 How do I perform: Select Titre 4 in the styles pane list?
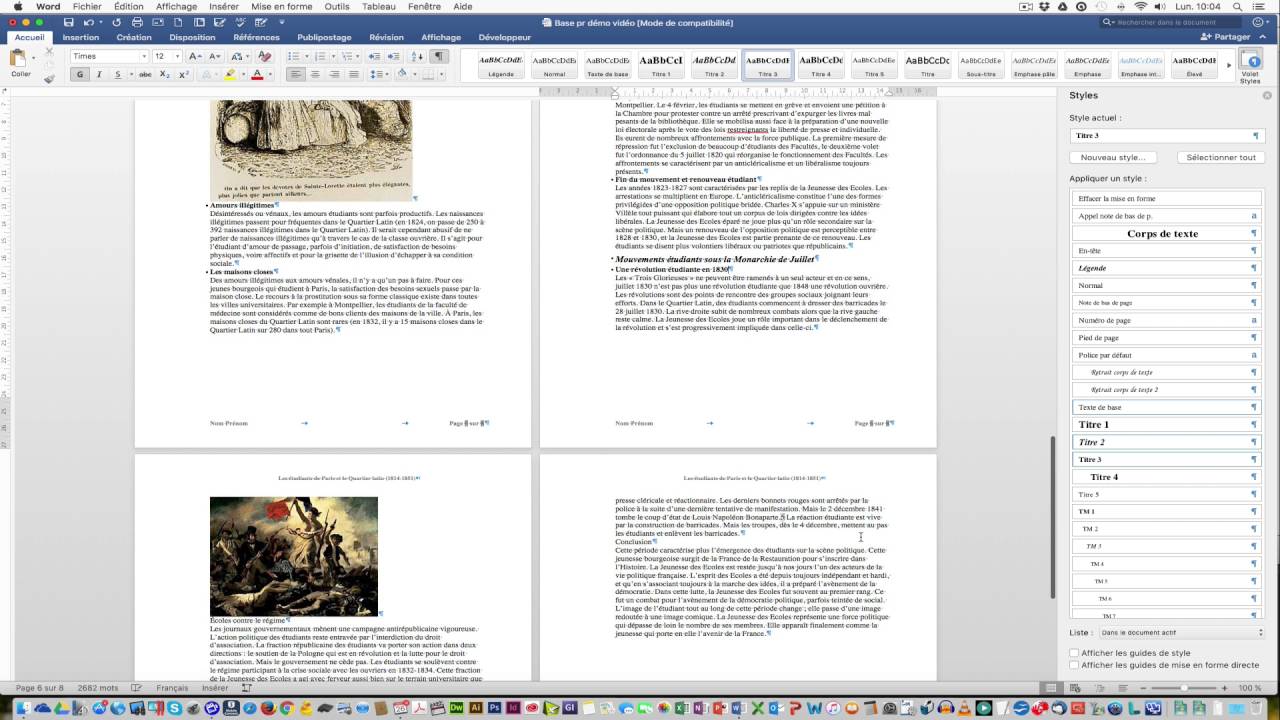pos(1166,477)
